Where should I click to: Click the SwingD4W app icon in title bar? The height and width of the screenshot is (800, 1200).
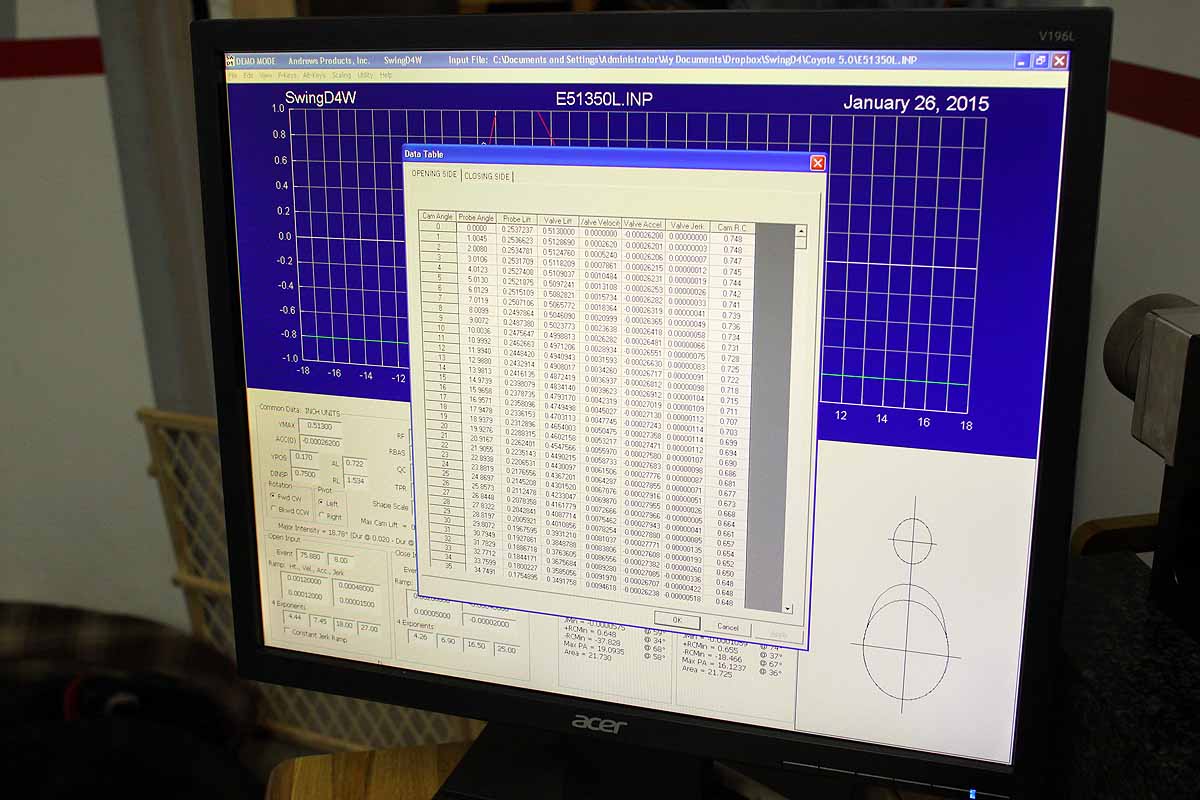click(x=230, y=60)
